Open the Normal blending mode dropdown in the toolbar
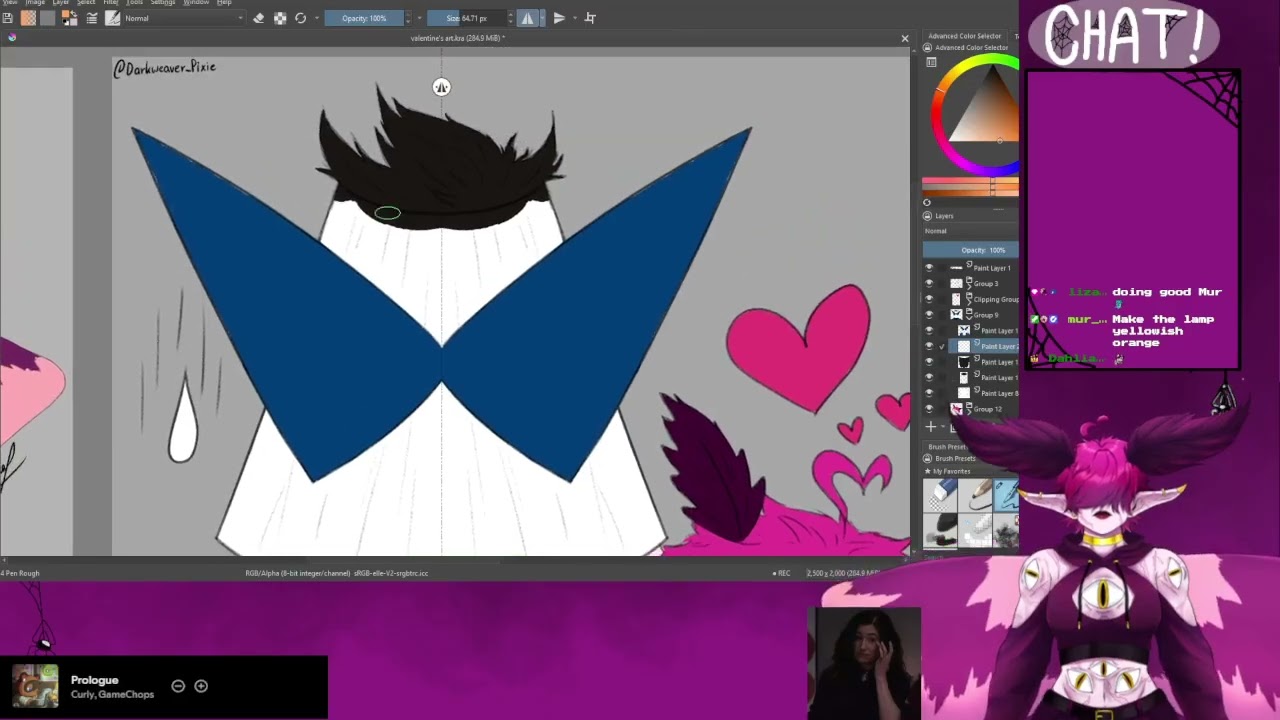 pos(183,18)
